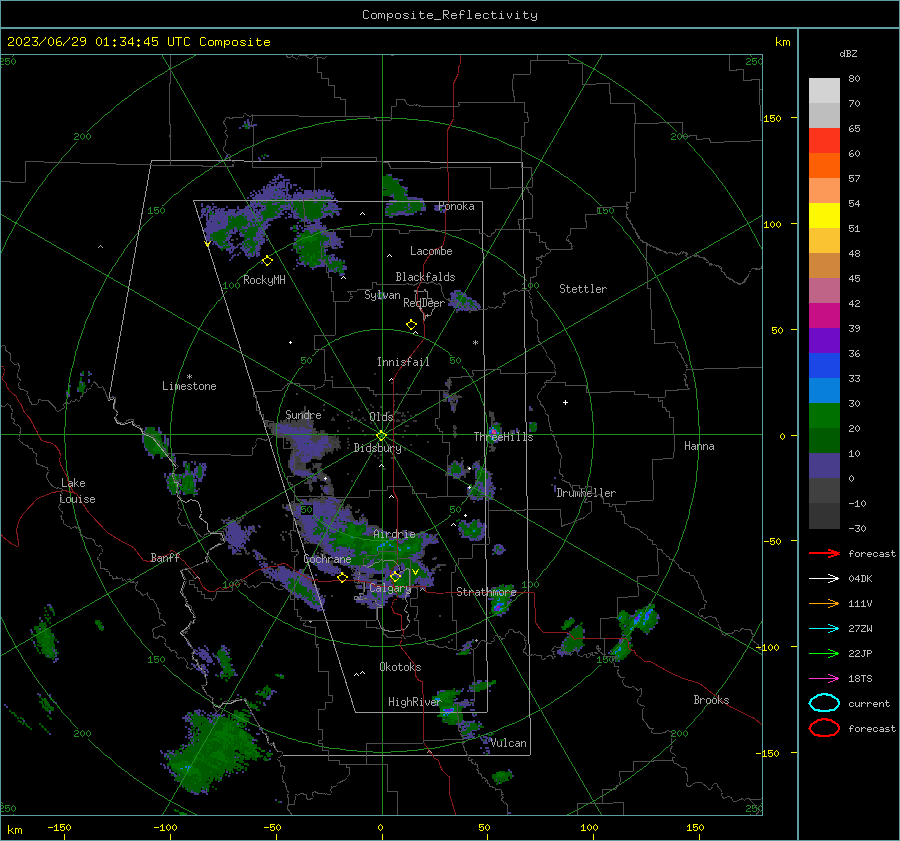Click the Composite_Reflectivity title text
This screenshot has height=841, width=900.
coord(449,15)
